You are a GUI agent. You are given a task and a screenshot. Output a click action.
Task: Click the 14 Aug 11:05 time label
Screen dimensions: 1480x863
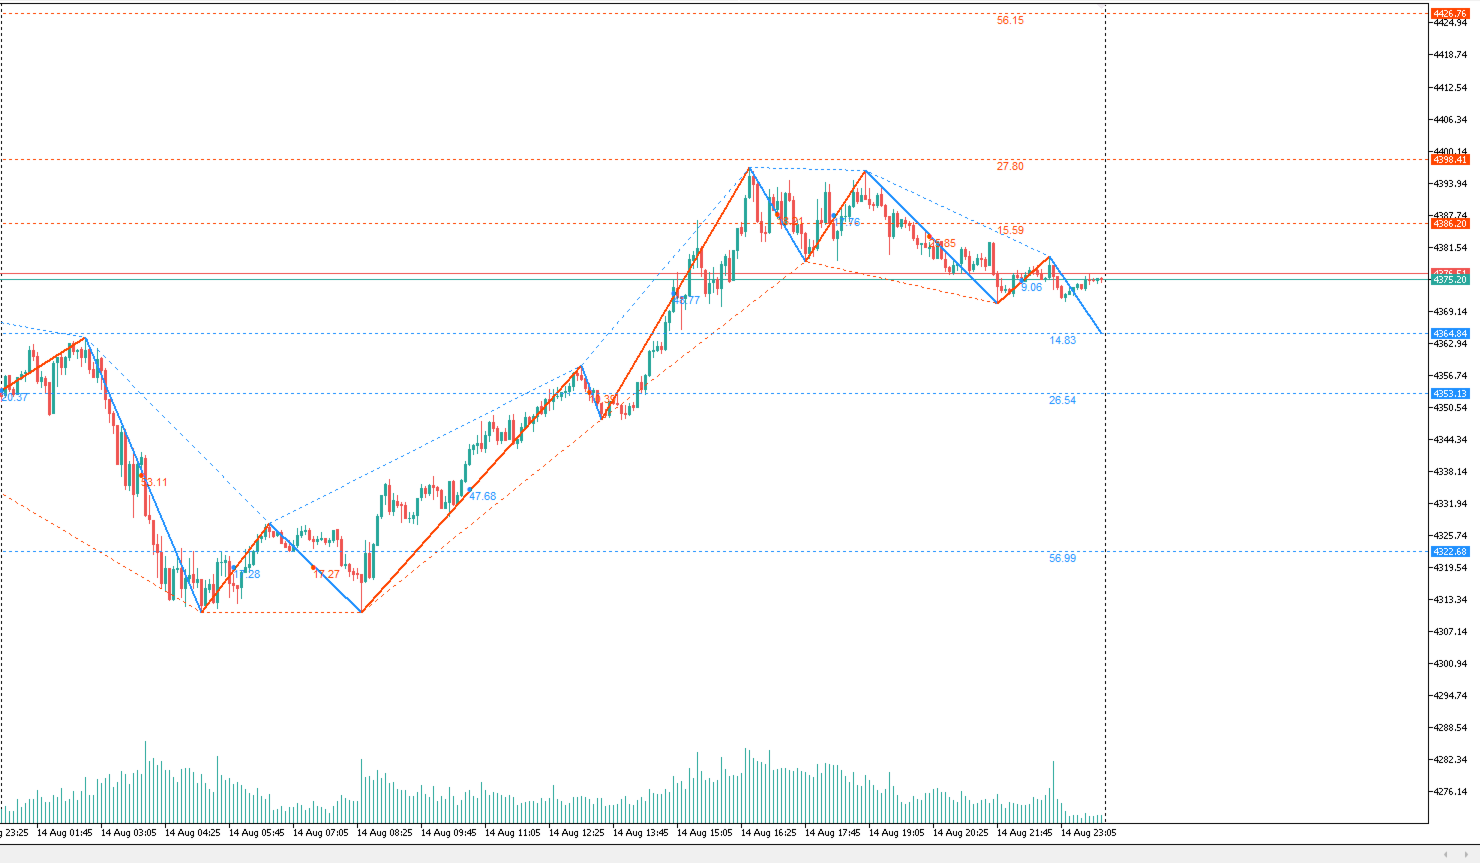(512, 832)
